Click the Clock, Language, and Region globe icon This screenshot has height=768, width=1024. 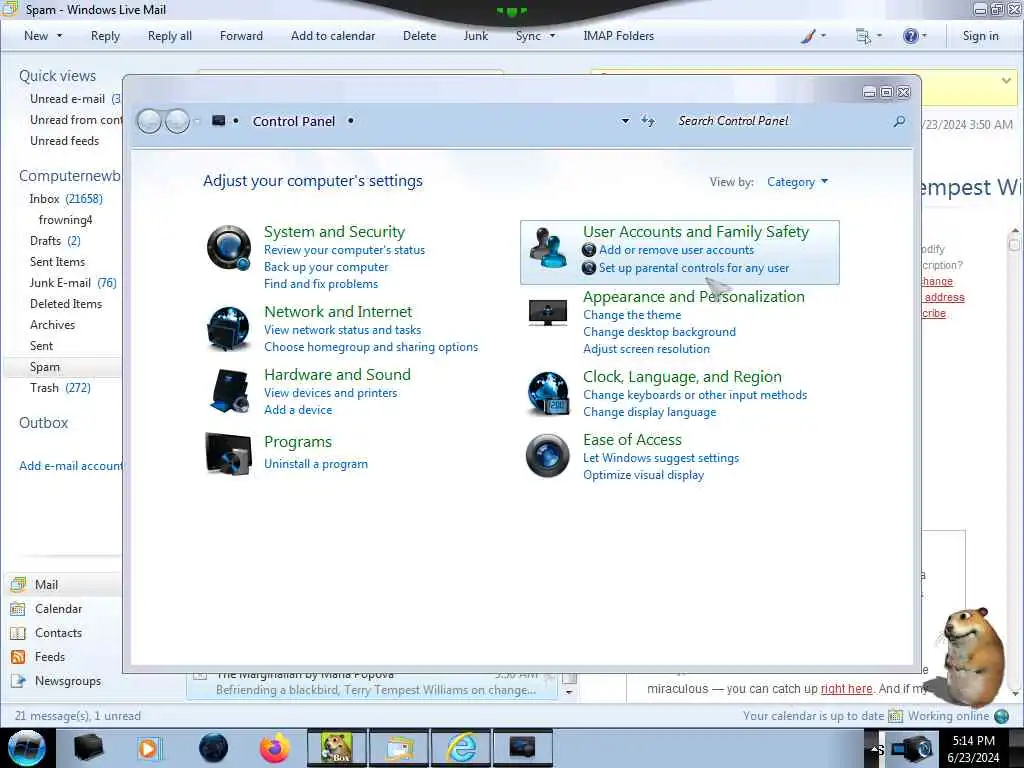(x=548, y=393)
